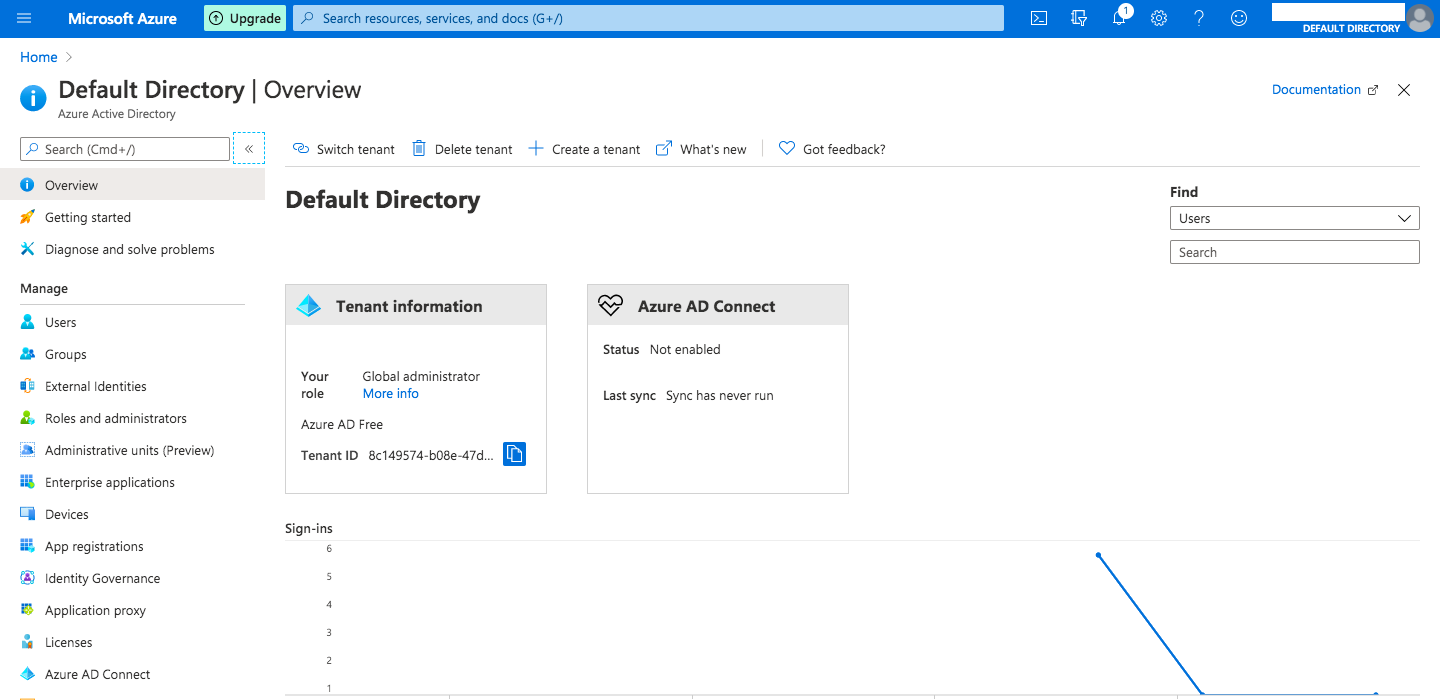Click Switch tenant in the toolbar
Image resolution: width=1440 pixels, height=700 pixels.
(343, 149)
